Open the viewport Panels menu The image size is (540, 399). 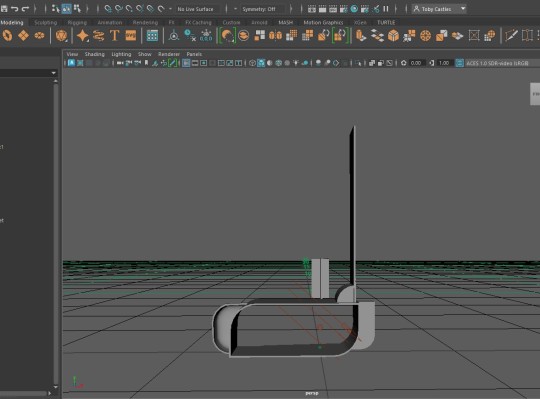194,54
